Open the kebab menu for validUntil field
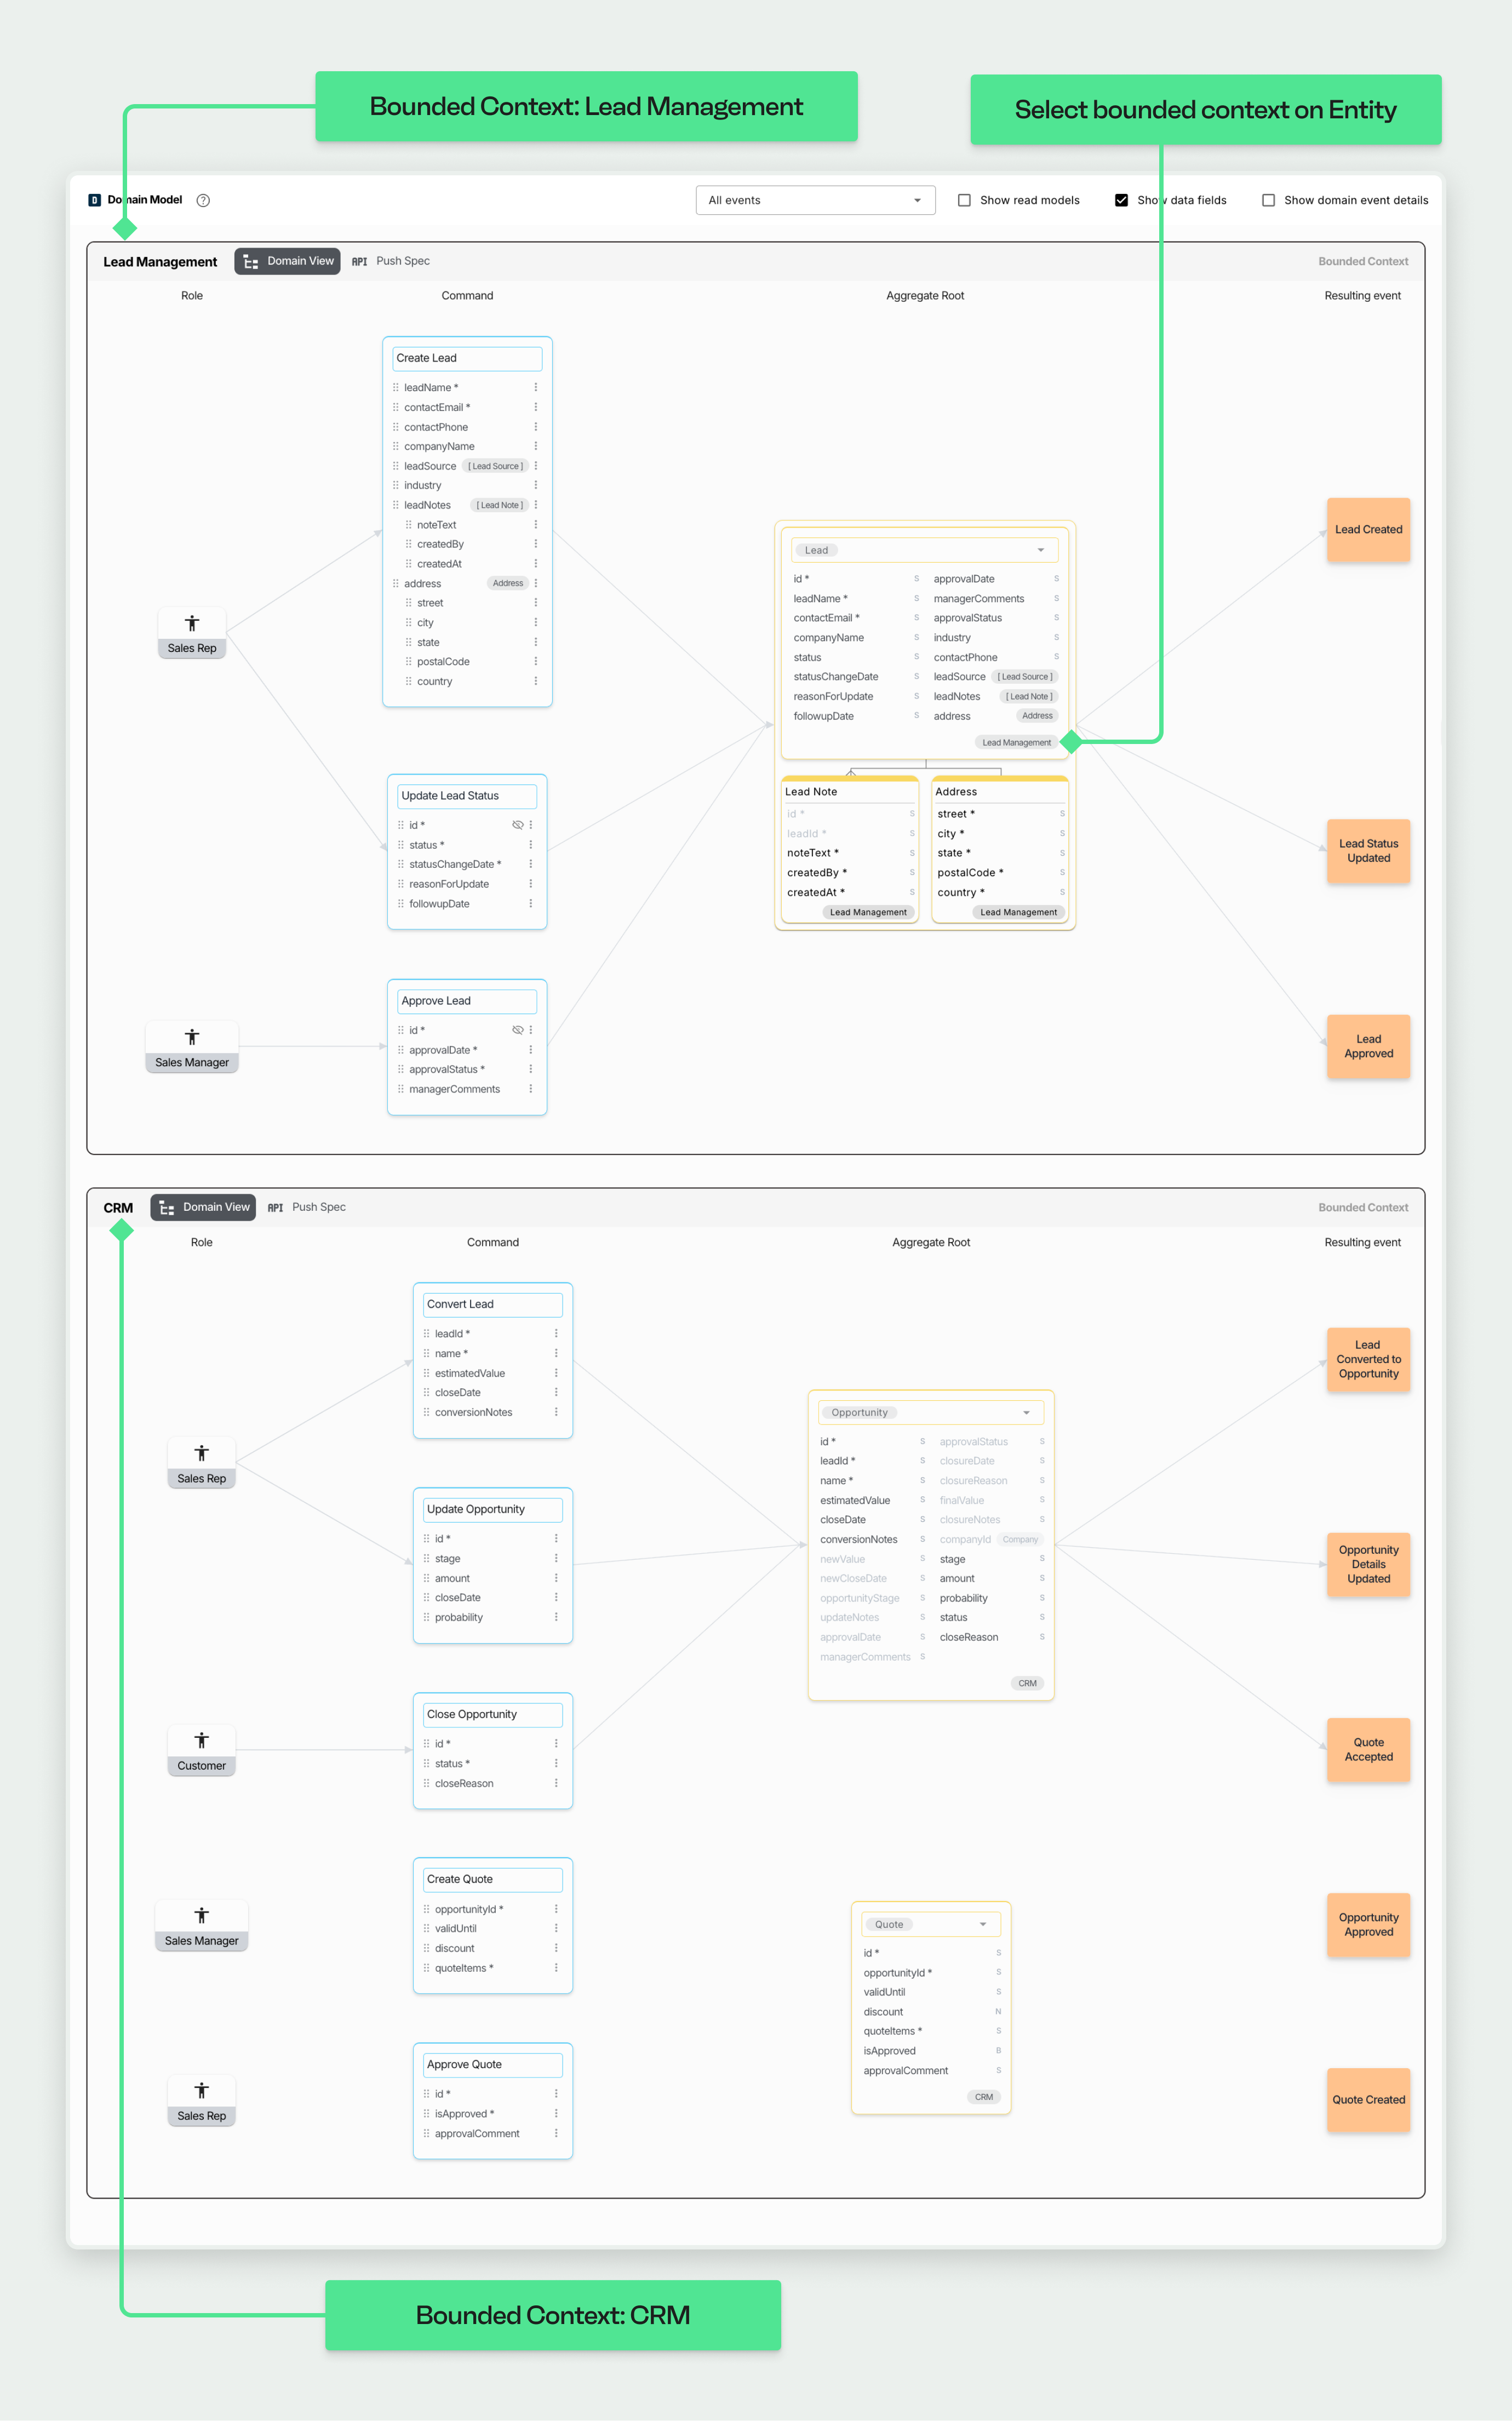 pyautogui.click(x=557, y=1928)
